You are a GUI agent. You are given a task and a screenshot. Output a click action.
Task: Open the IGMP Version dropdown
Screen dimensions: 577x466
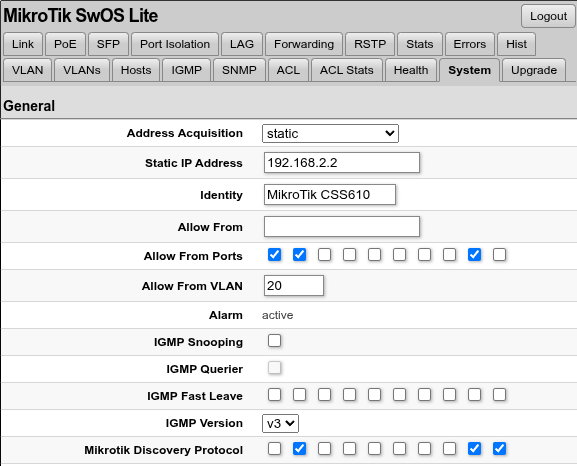[x=280, y=424]
